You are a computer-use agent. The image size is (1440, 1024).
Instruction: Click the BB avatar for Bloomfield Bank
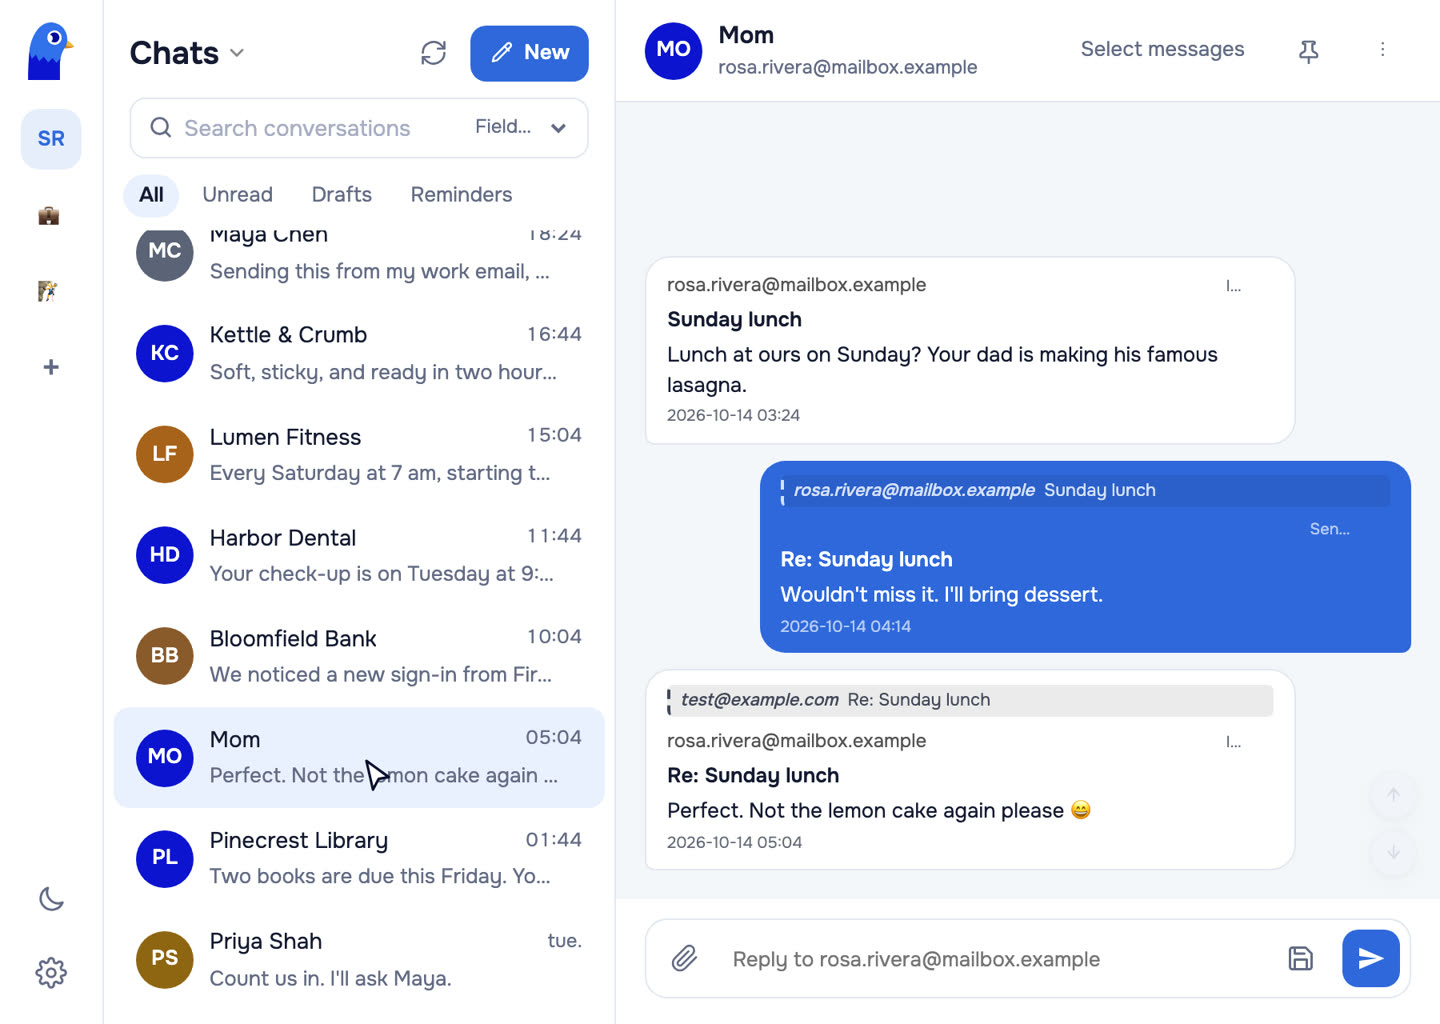pyautogui.click(x=165, y=656)
